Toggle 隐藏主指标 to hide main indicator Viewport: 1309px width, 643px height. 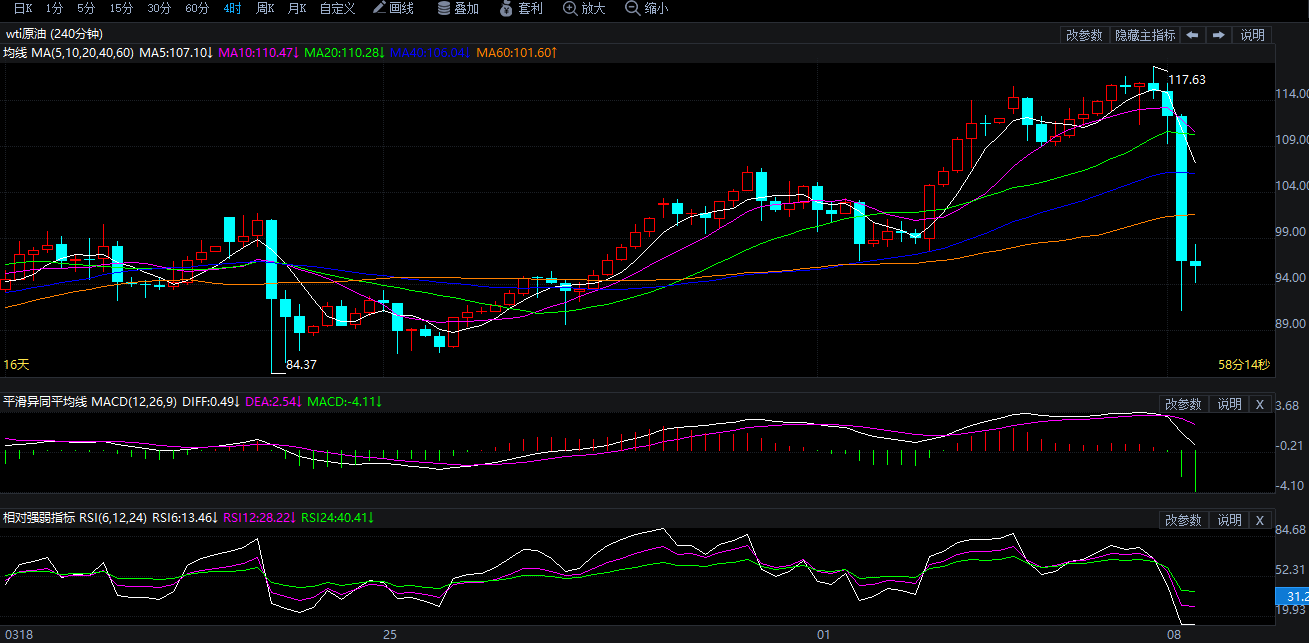[x=1145, y=35]
